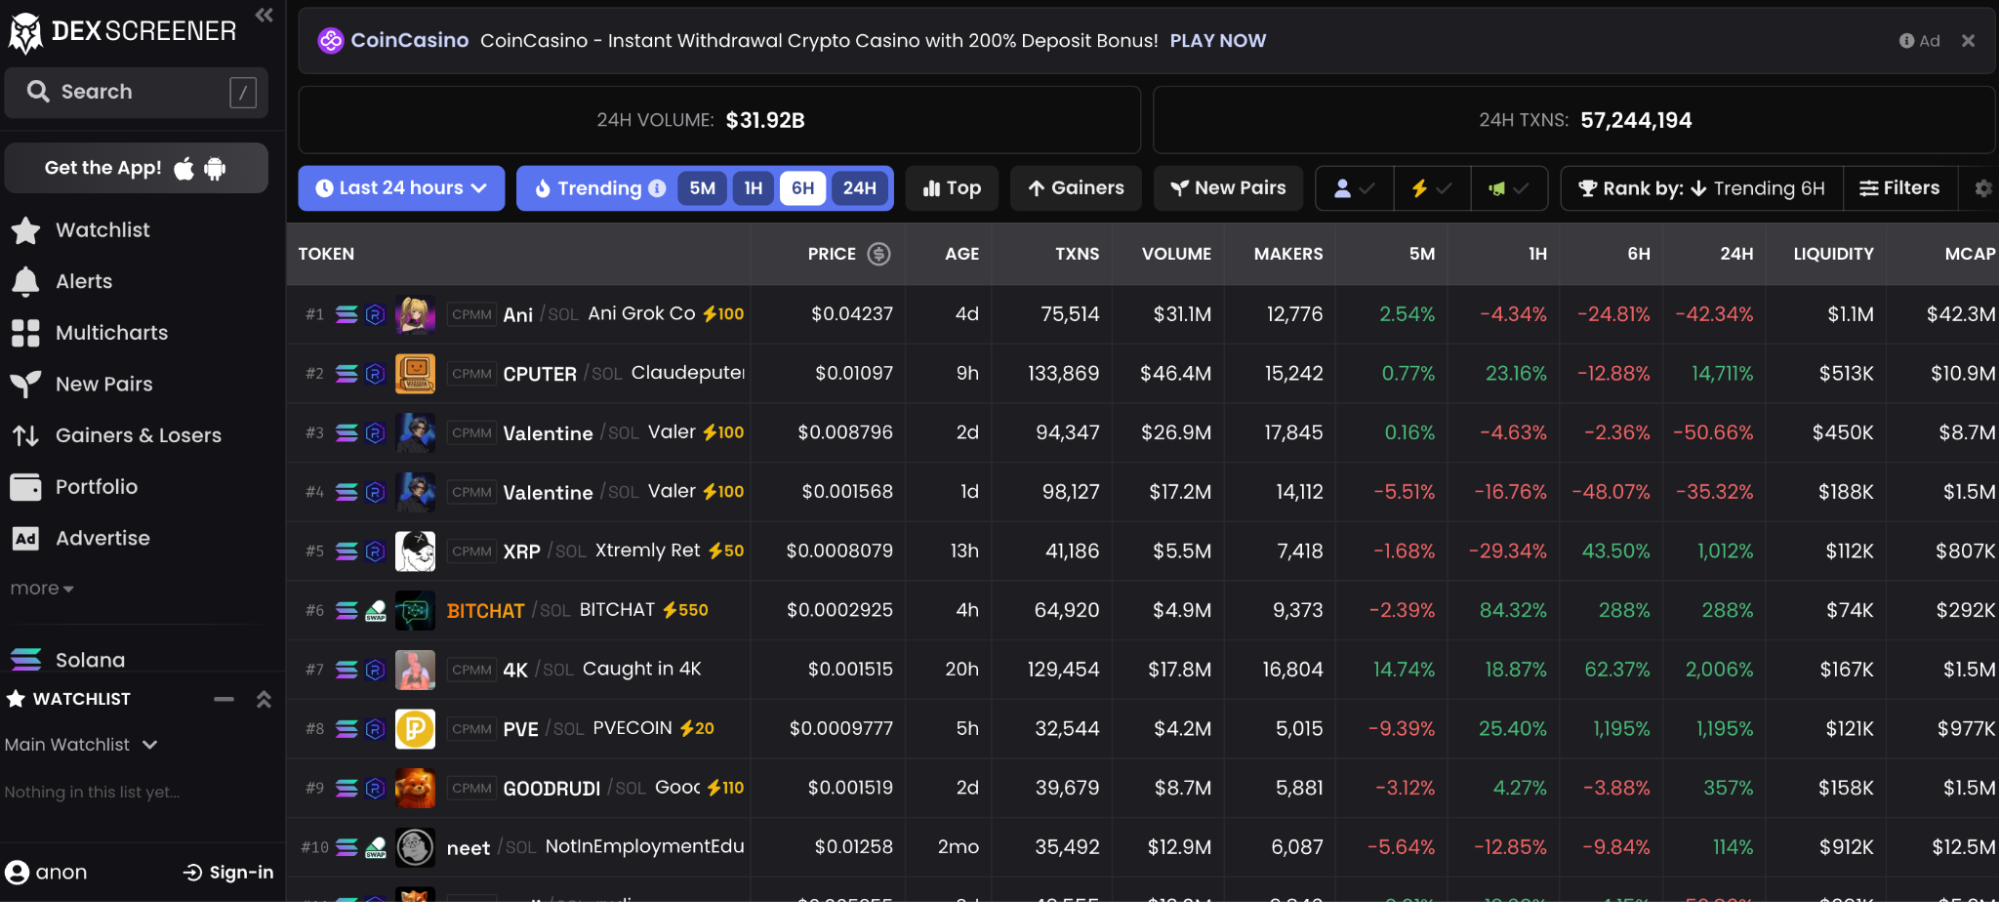Click in the Search input field
The width and height of the screenshot is (1999, 902).
(136, 92)
